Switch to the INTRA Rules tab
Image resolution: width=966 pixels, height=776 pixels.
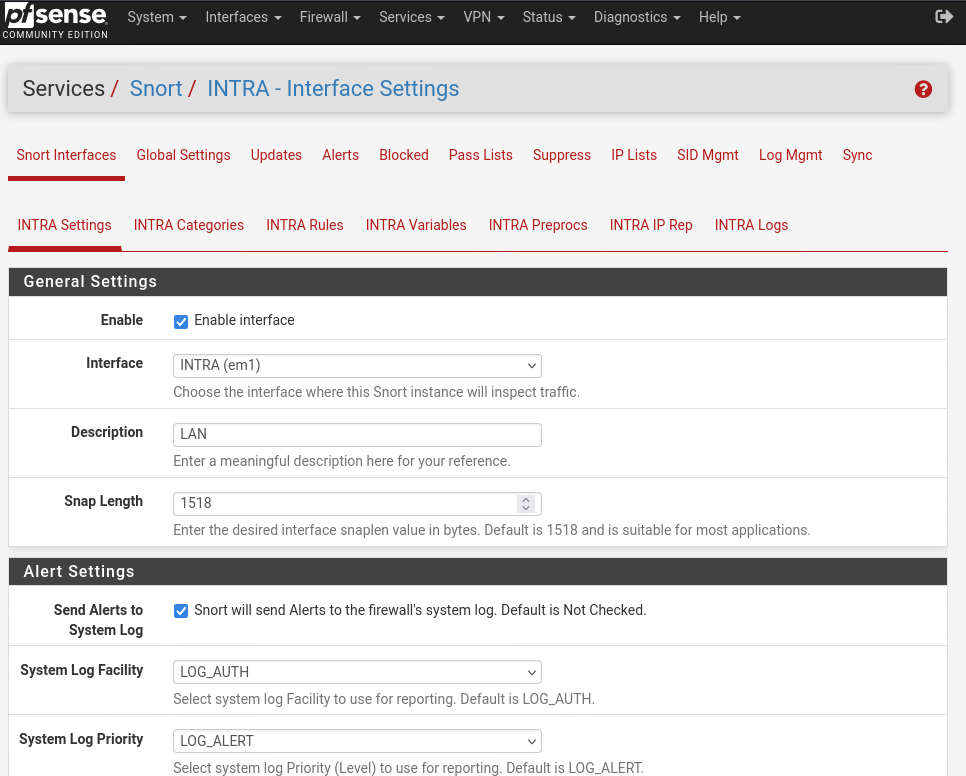[x=305, y=225]
